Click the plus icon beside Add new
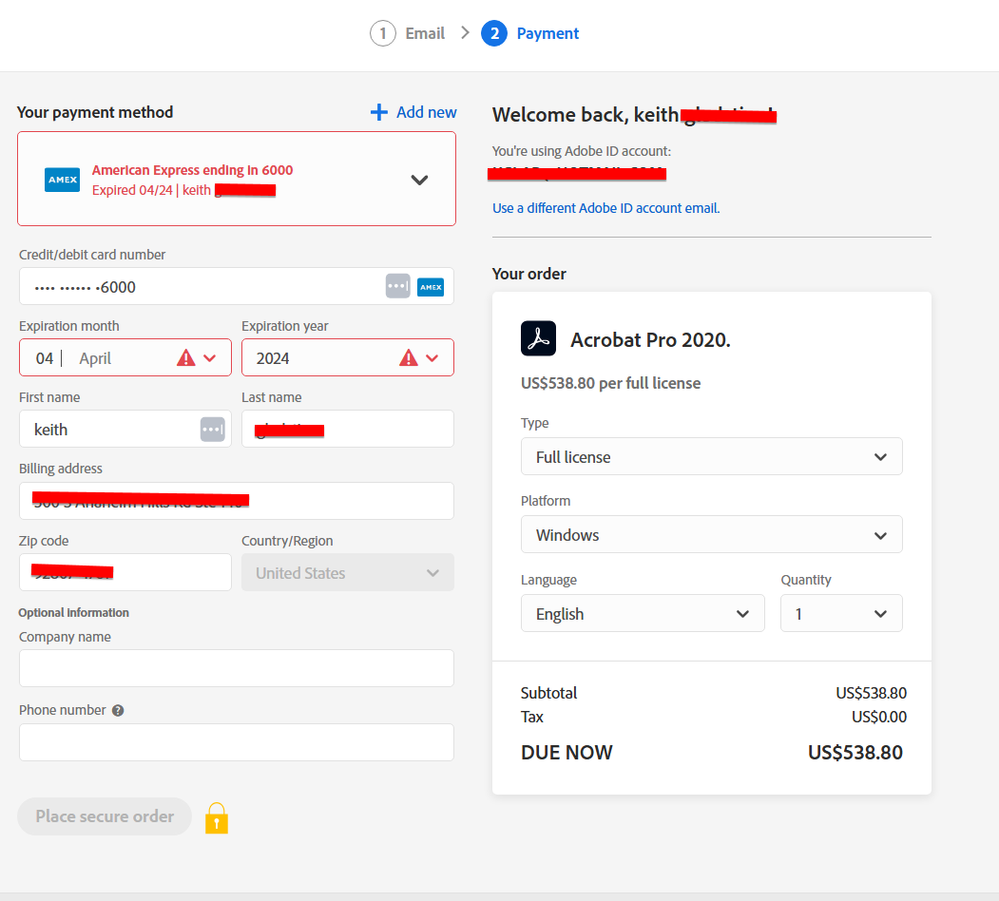The image size is (999, 901). point(379,112)
